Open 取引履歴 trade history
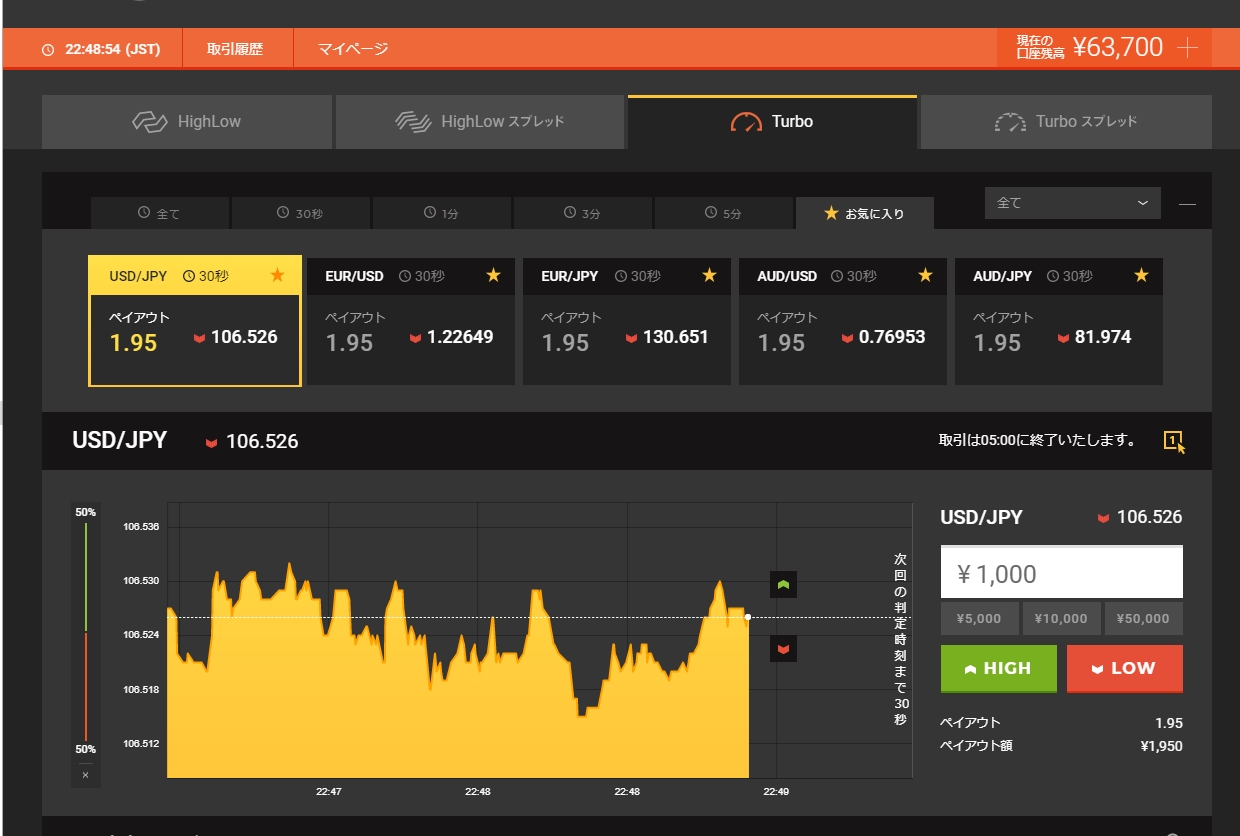This screenshot has height=836, width=1240. 235,48
